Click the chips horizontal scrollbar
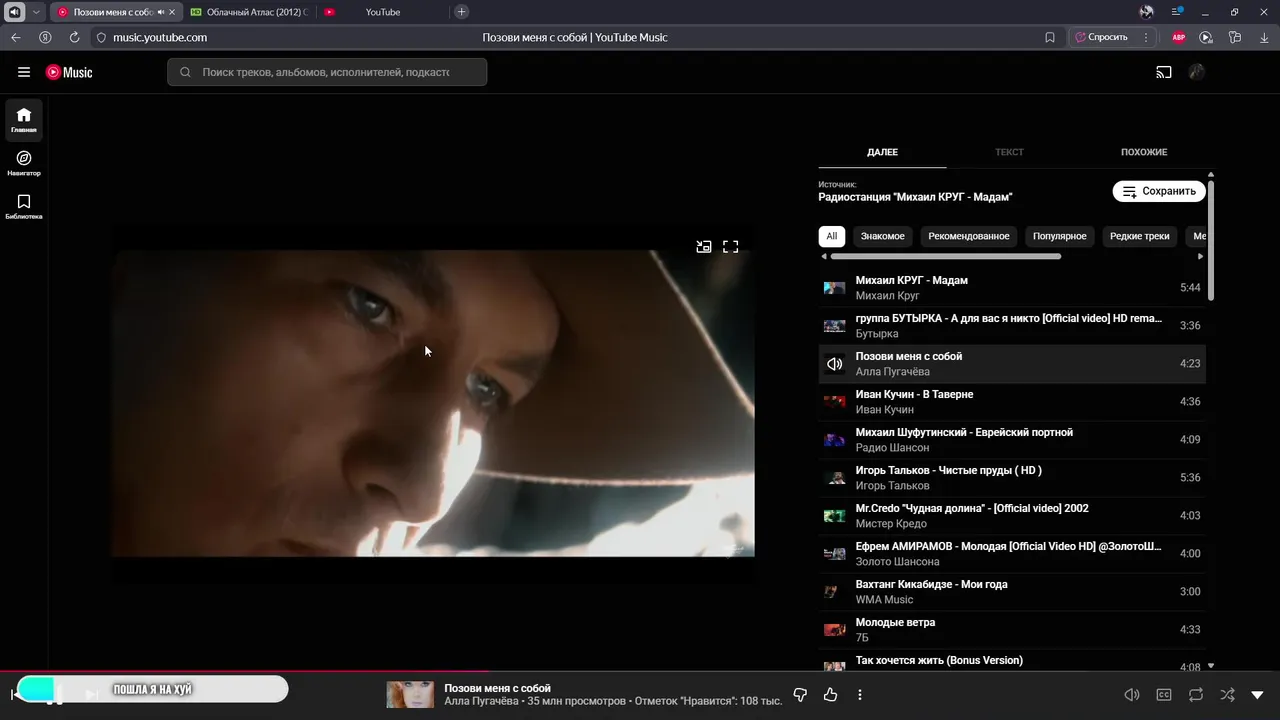Viewport: 1280px width, 720px height. pyautogui.click(x=945, y=257)
